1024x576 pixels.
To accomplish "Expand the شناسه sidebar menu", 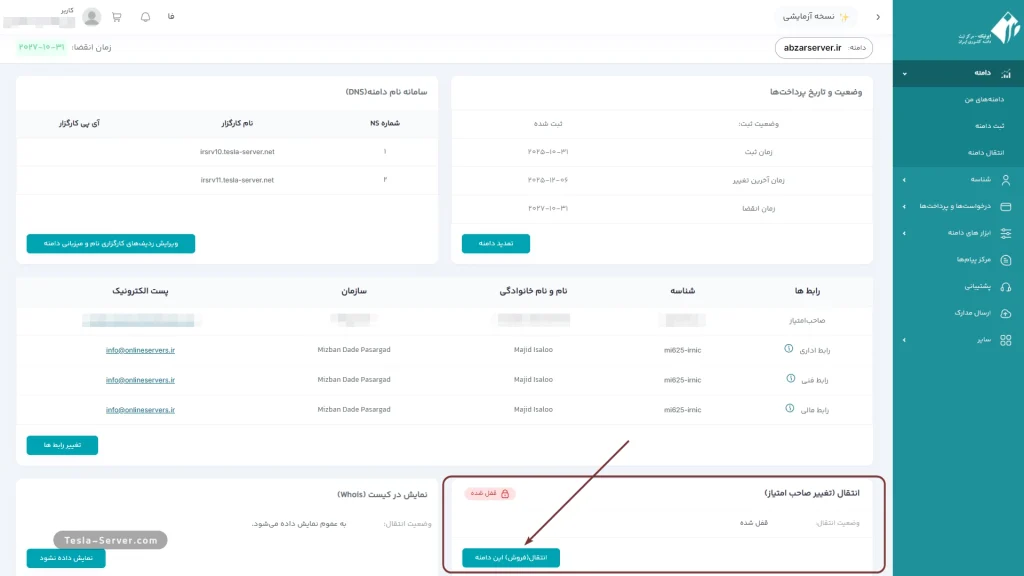I will tap(960, 179).
